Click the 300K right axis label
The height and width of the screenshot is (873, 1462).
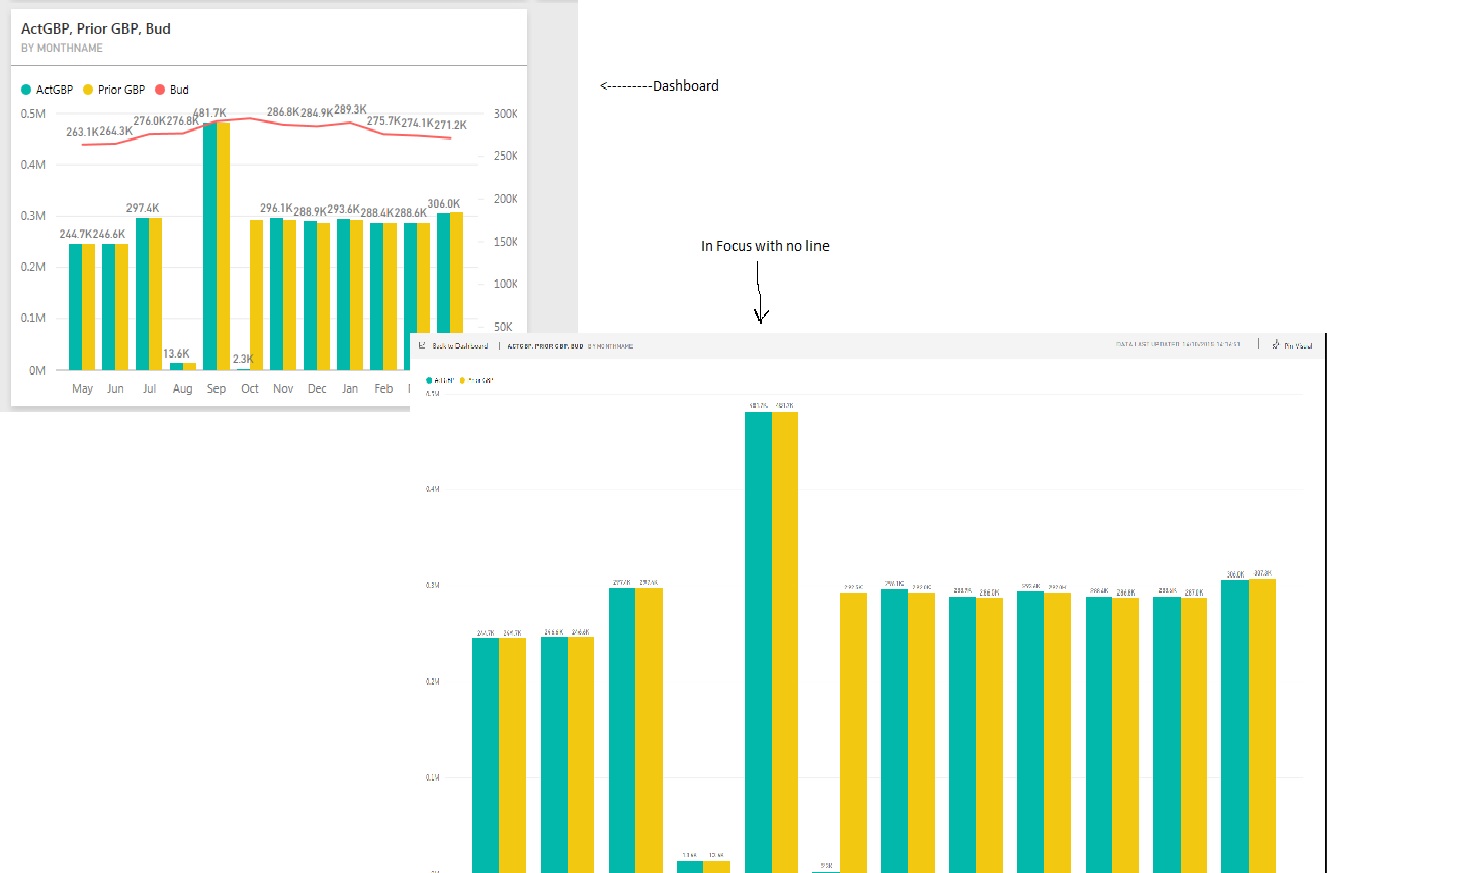click(506, 114)
